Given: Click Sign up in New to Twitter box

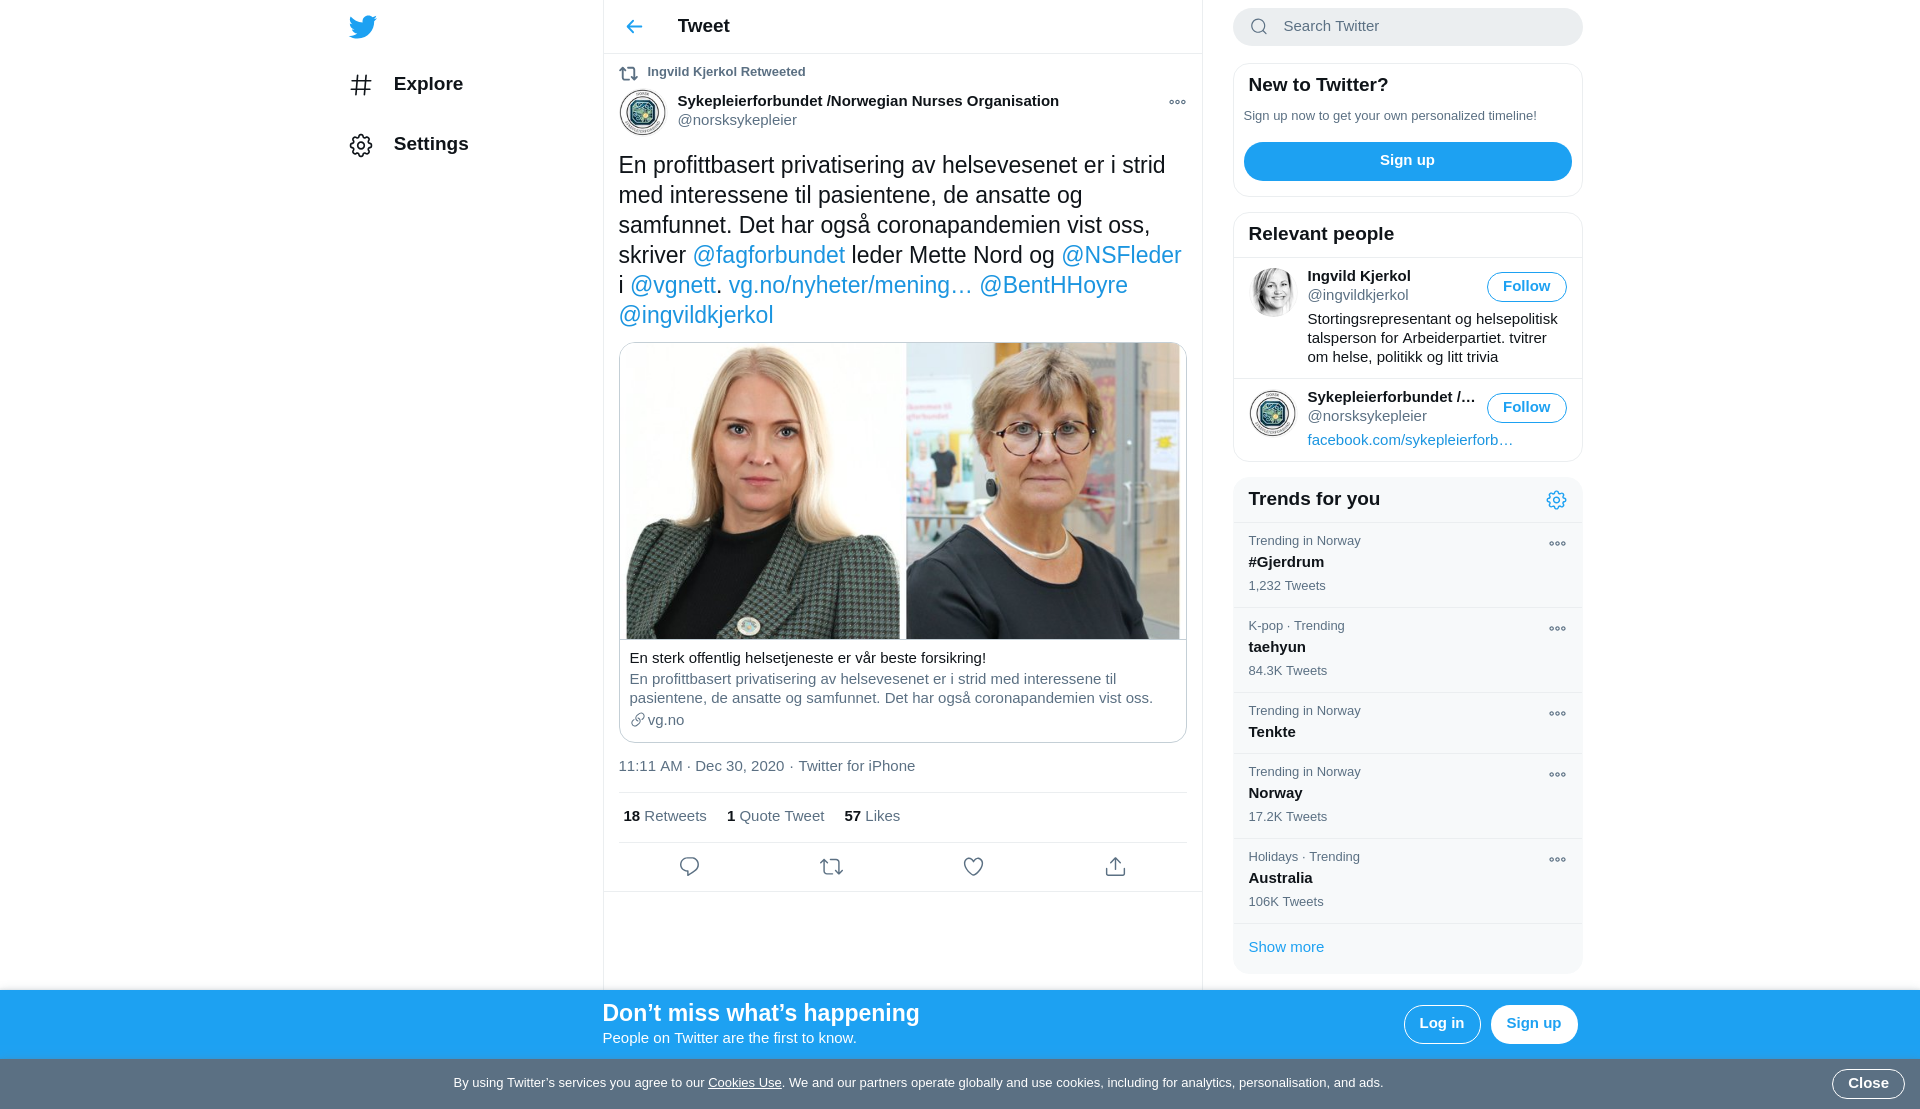Looking at the screenshot, I should tap(1407, 161).
